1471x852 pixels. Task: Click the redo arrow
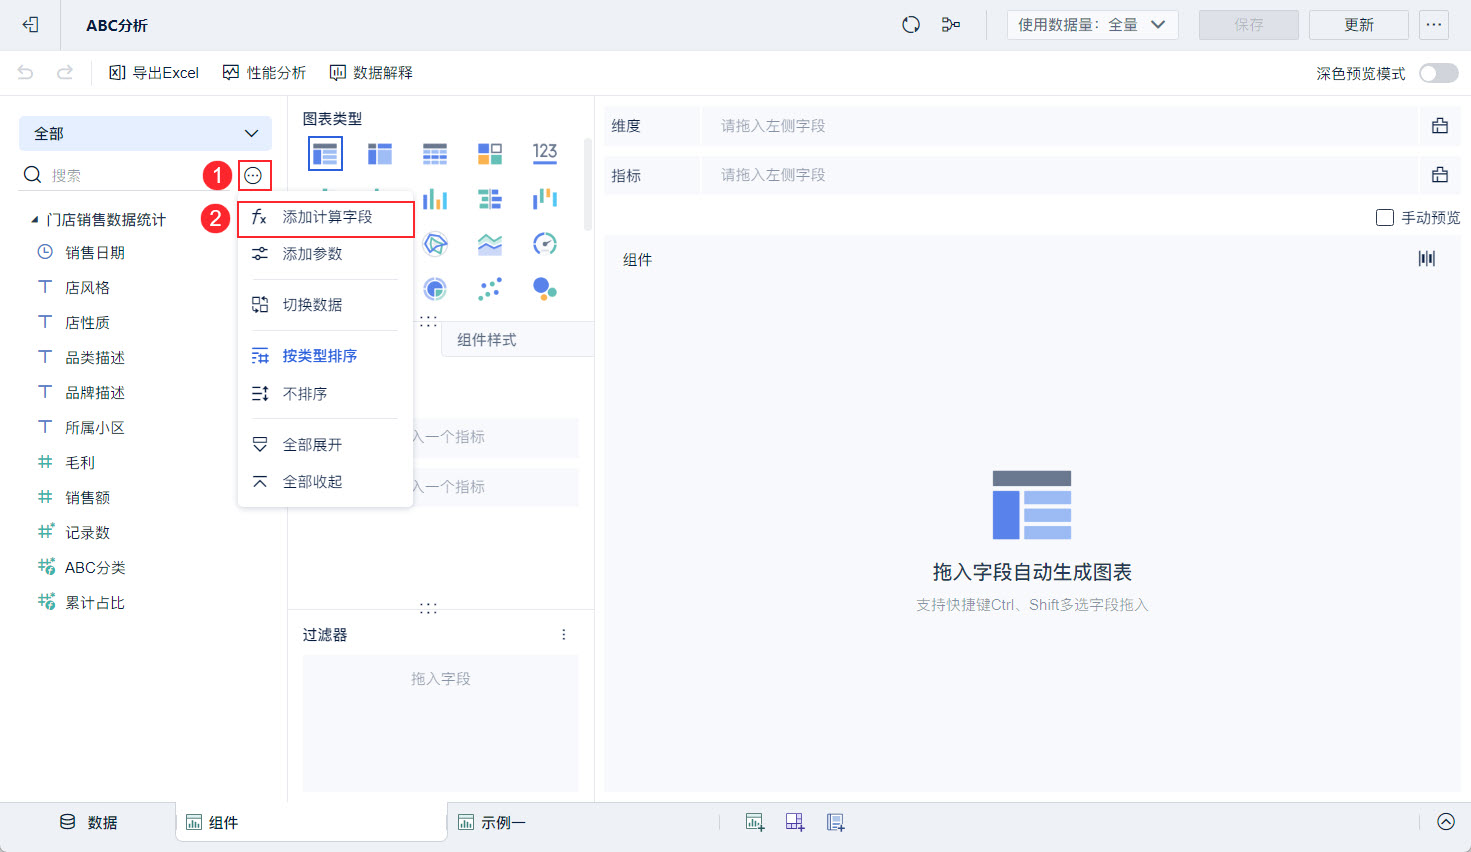click(x=65, y=72)
